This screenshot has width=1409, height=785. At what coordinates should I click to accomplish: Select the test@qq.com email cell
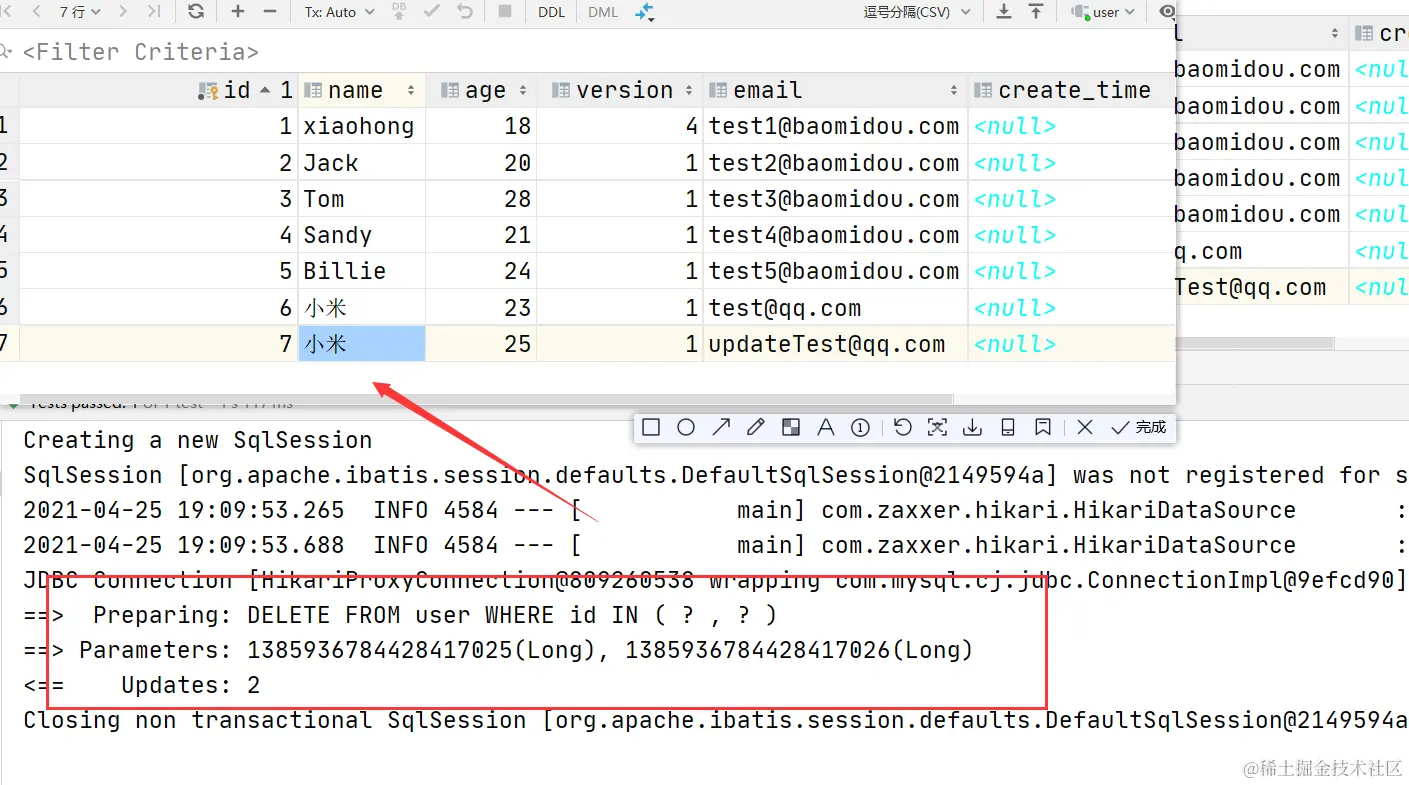pos(836,308)
